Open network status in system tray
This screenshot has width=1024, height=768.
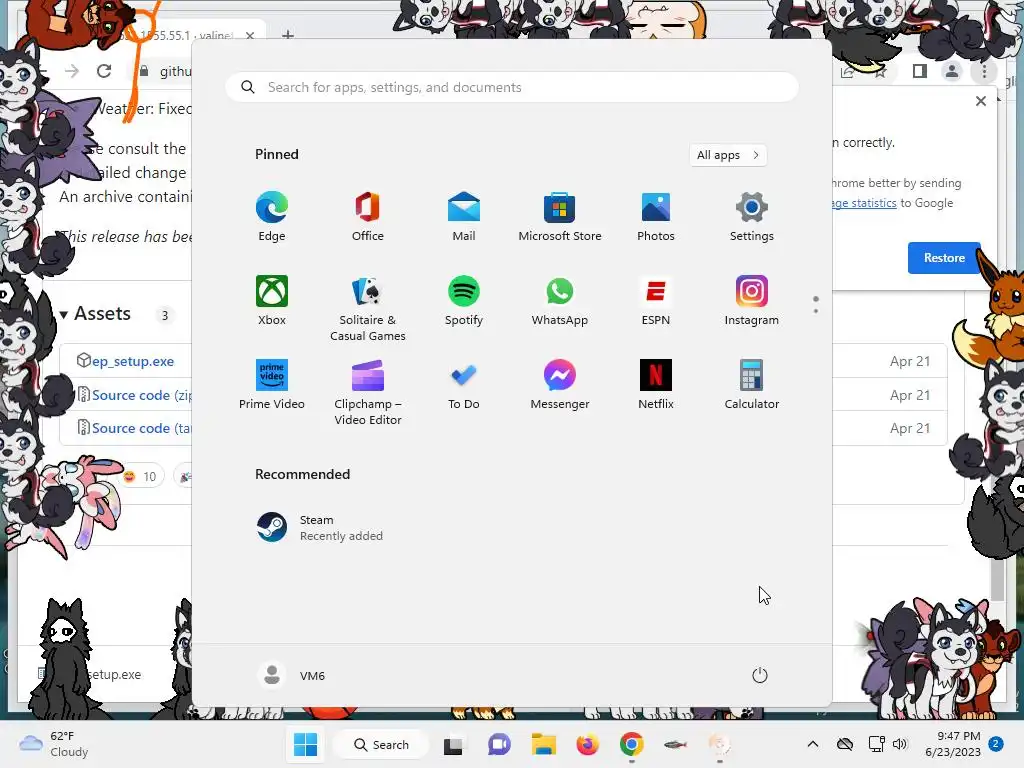pyautogui.click(x=876, y=744)
